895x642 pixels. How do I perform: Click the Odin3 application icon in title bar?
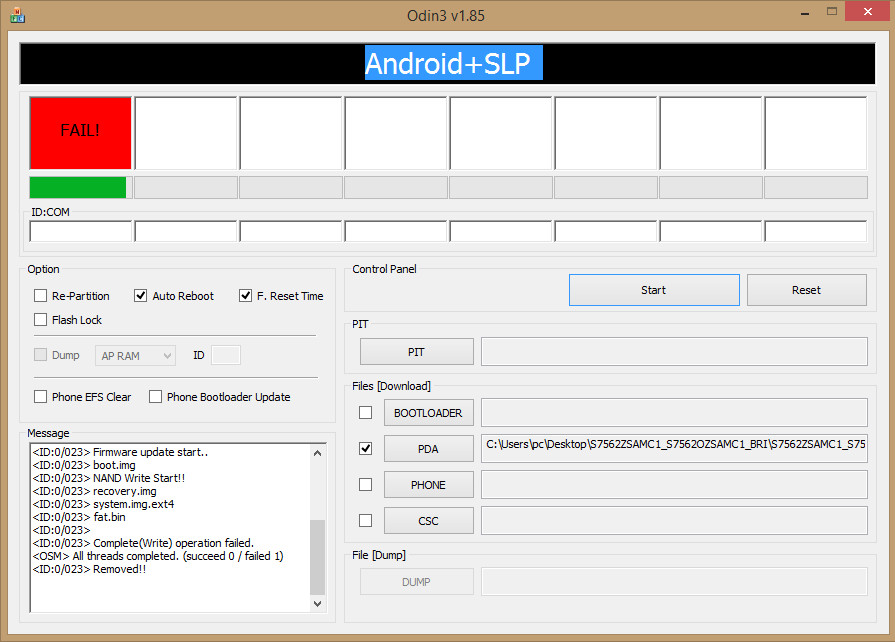click(18, 15)
